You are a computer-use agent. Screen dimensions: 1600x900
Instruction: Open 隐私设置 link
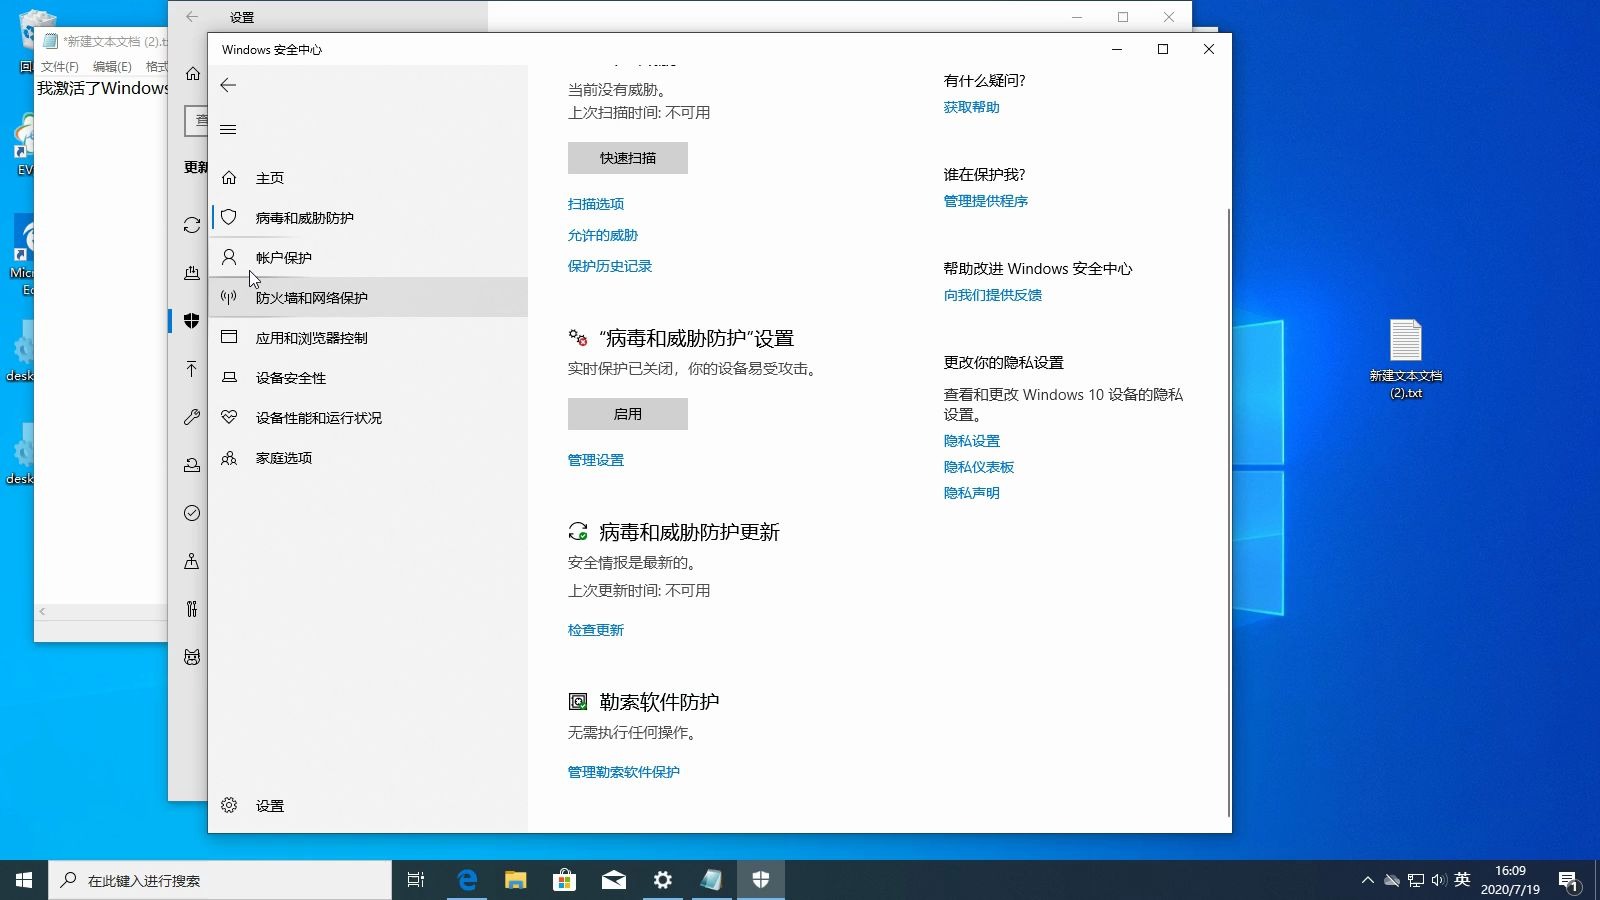pyautogui.click(x=972, y=441)
